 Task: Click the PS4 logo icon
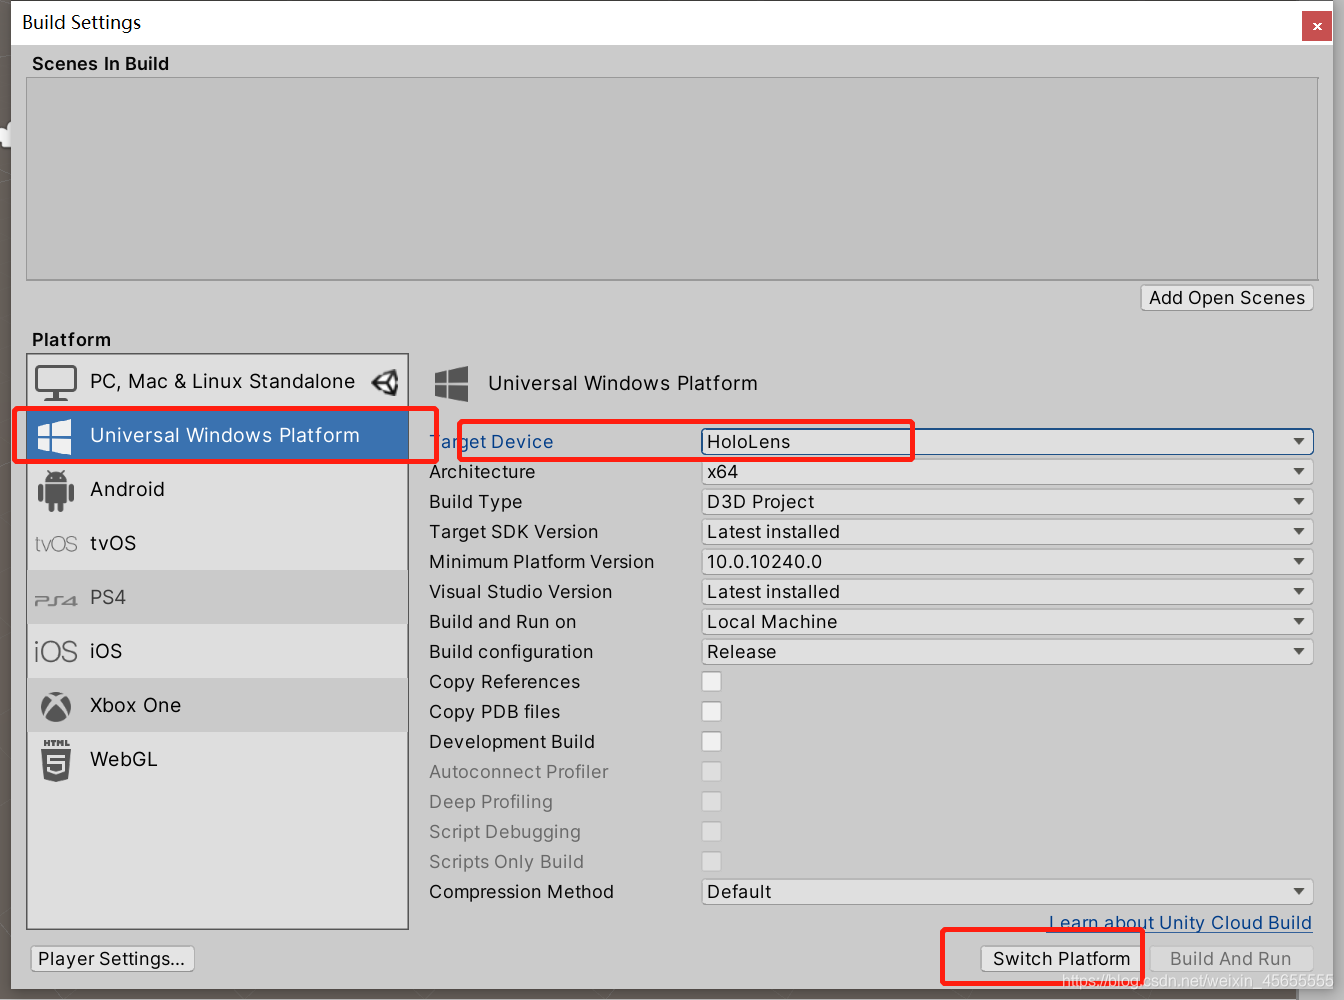pos(56,600)
